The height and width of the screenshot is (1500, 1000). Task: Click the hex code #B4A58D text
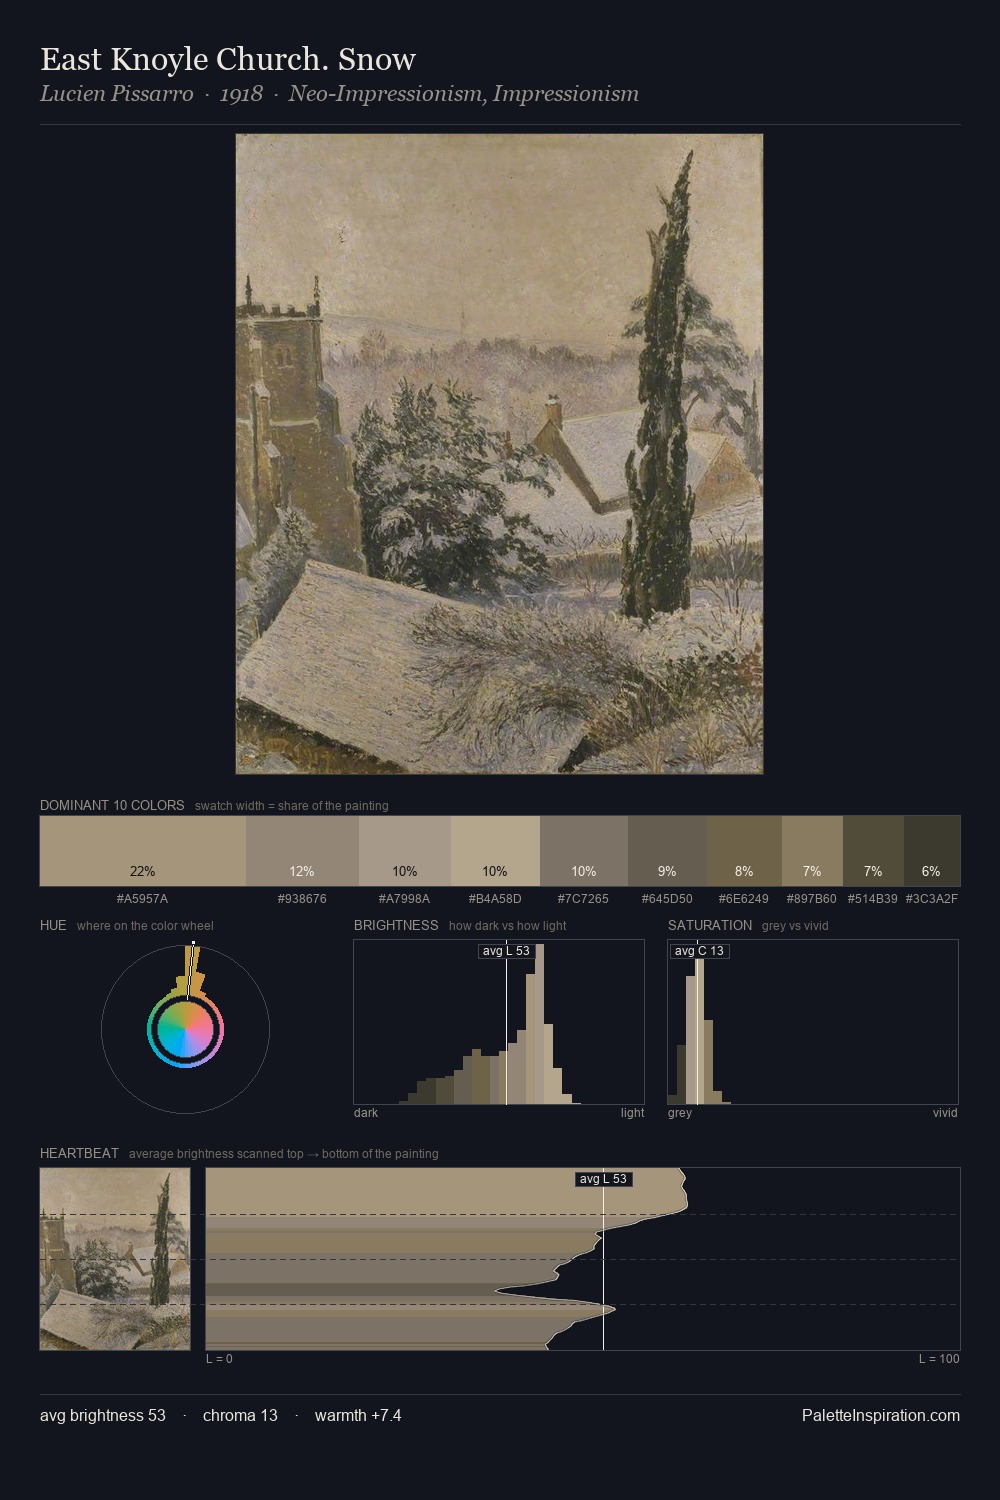[495, 899]
